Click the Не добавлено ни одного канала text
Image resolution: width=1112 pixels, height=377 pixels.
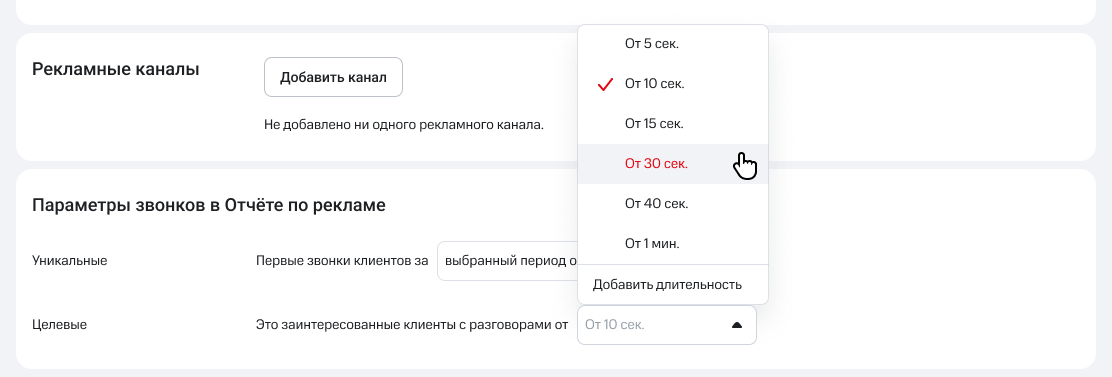point(404,125)
